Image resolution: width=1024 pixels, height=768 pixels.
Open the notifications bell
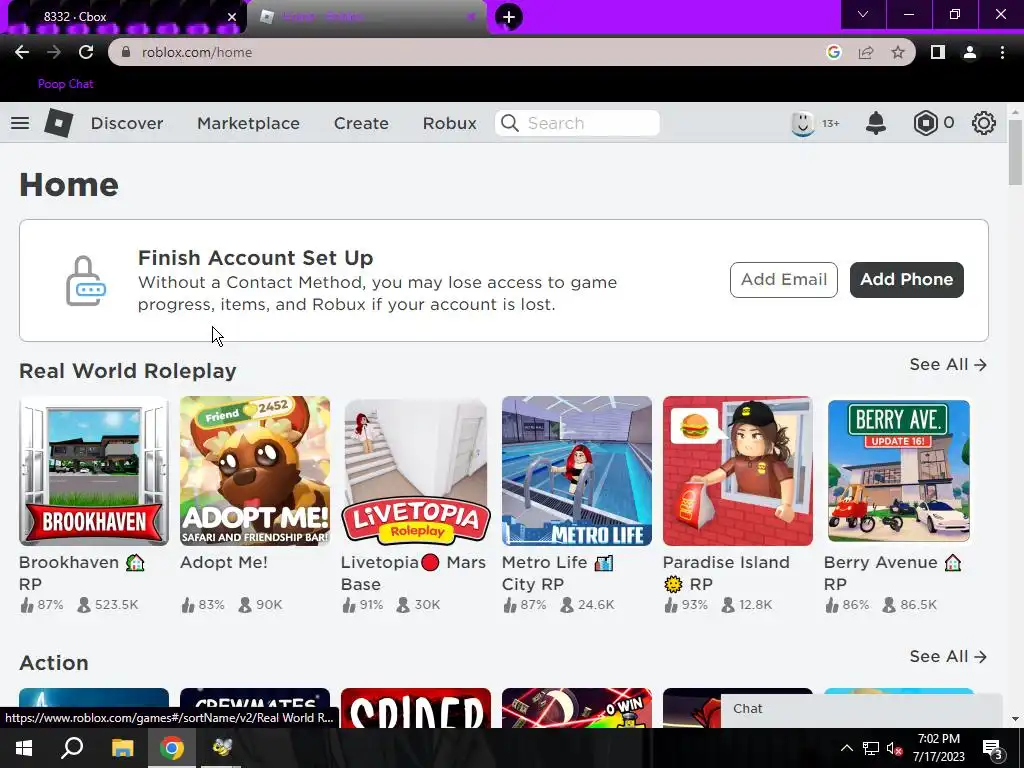(x=876, y=123)
